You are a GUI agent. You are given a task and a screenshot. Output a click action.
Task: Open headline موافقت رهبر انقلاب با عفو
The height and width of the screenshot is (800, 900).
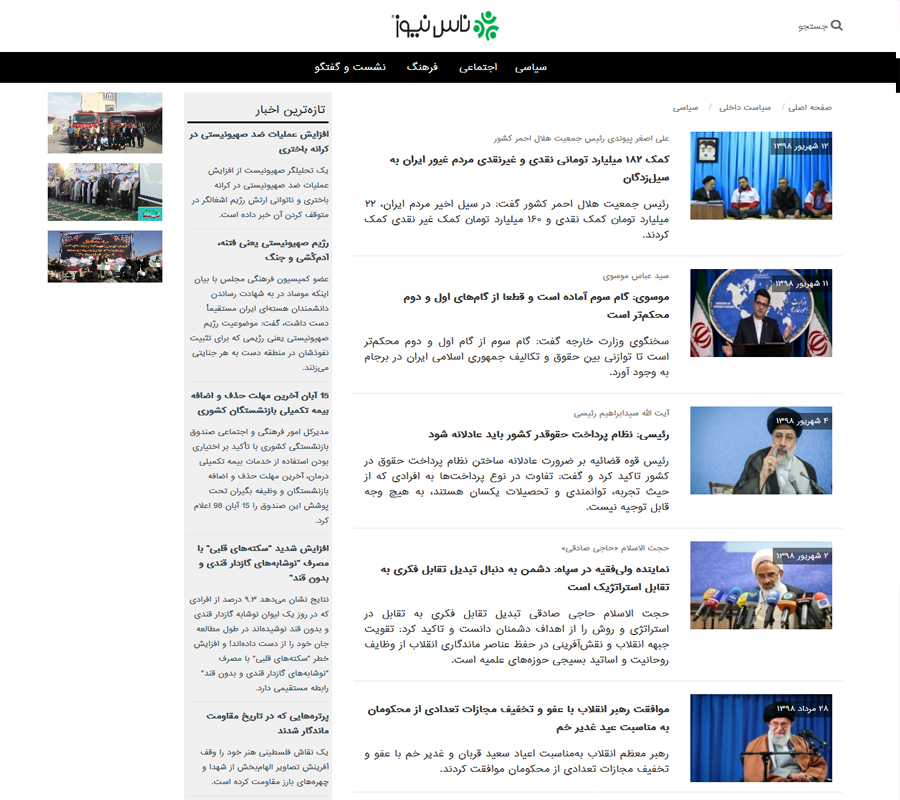(518, 718)
